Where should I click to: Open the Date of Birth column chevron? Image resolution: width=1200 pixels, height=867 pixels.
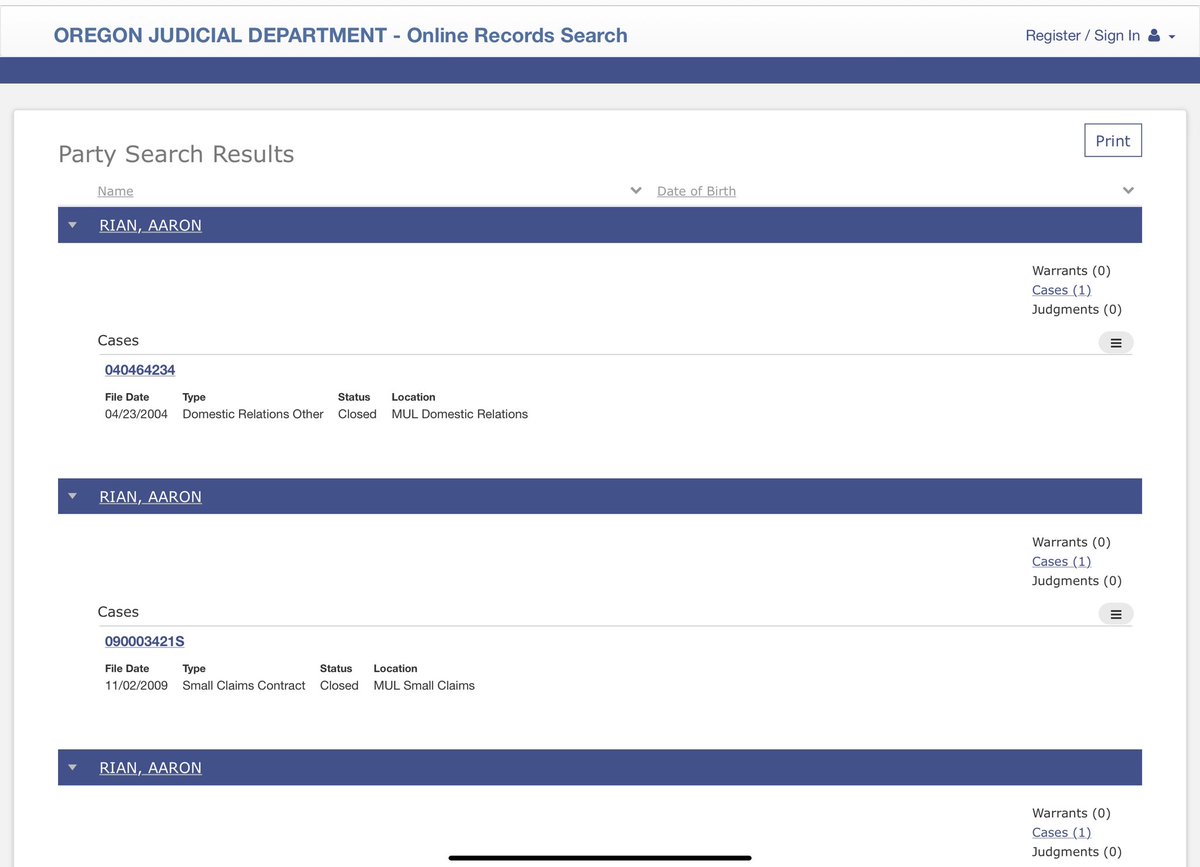pos(1128,191)
